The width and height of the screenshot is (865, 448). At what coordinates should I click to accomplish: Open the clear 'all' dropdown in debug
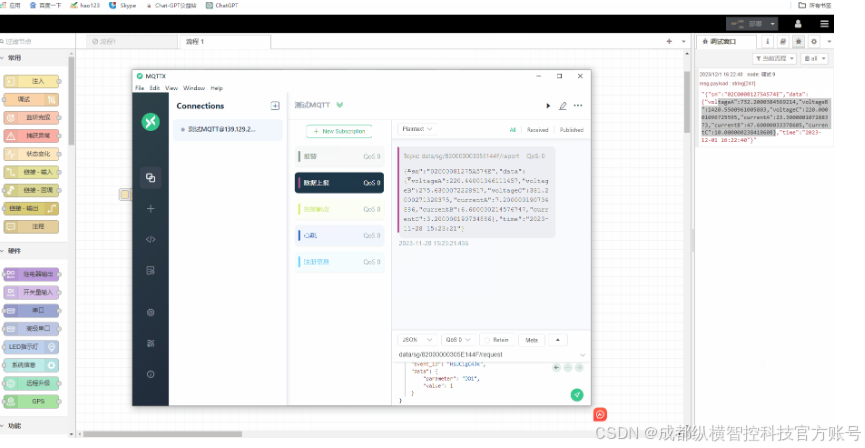(815, 58)
